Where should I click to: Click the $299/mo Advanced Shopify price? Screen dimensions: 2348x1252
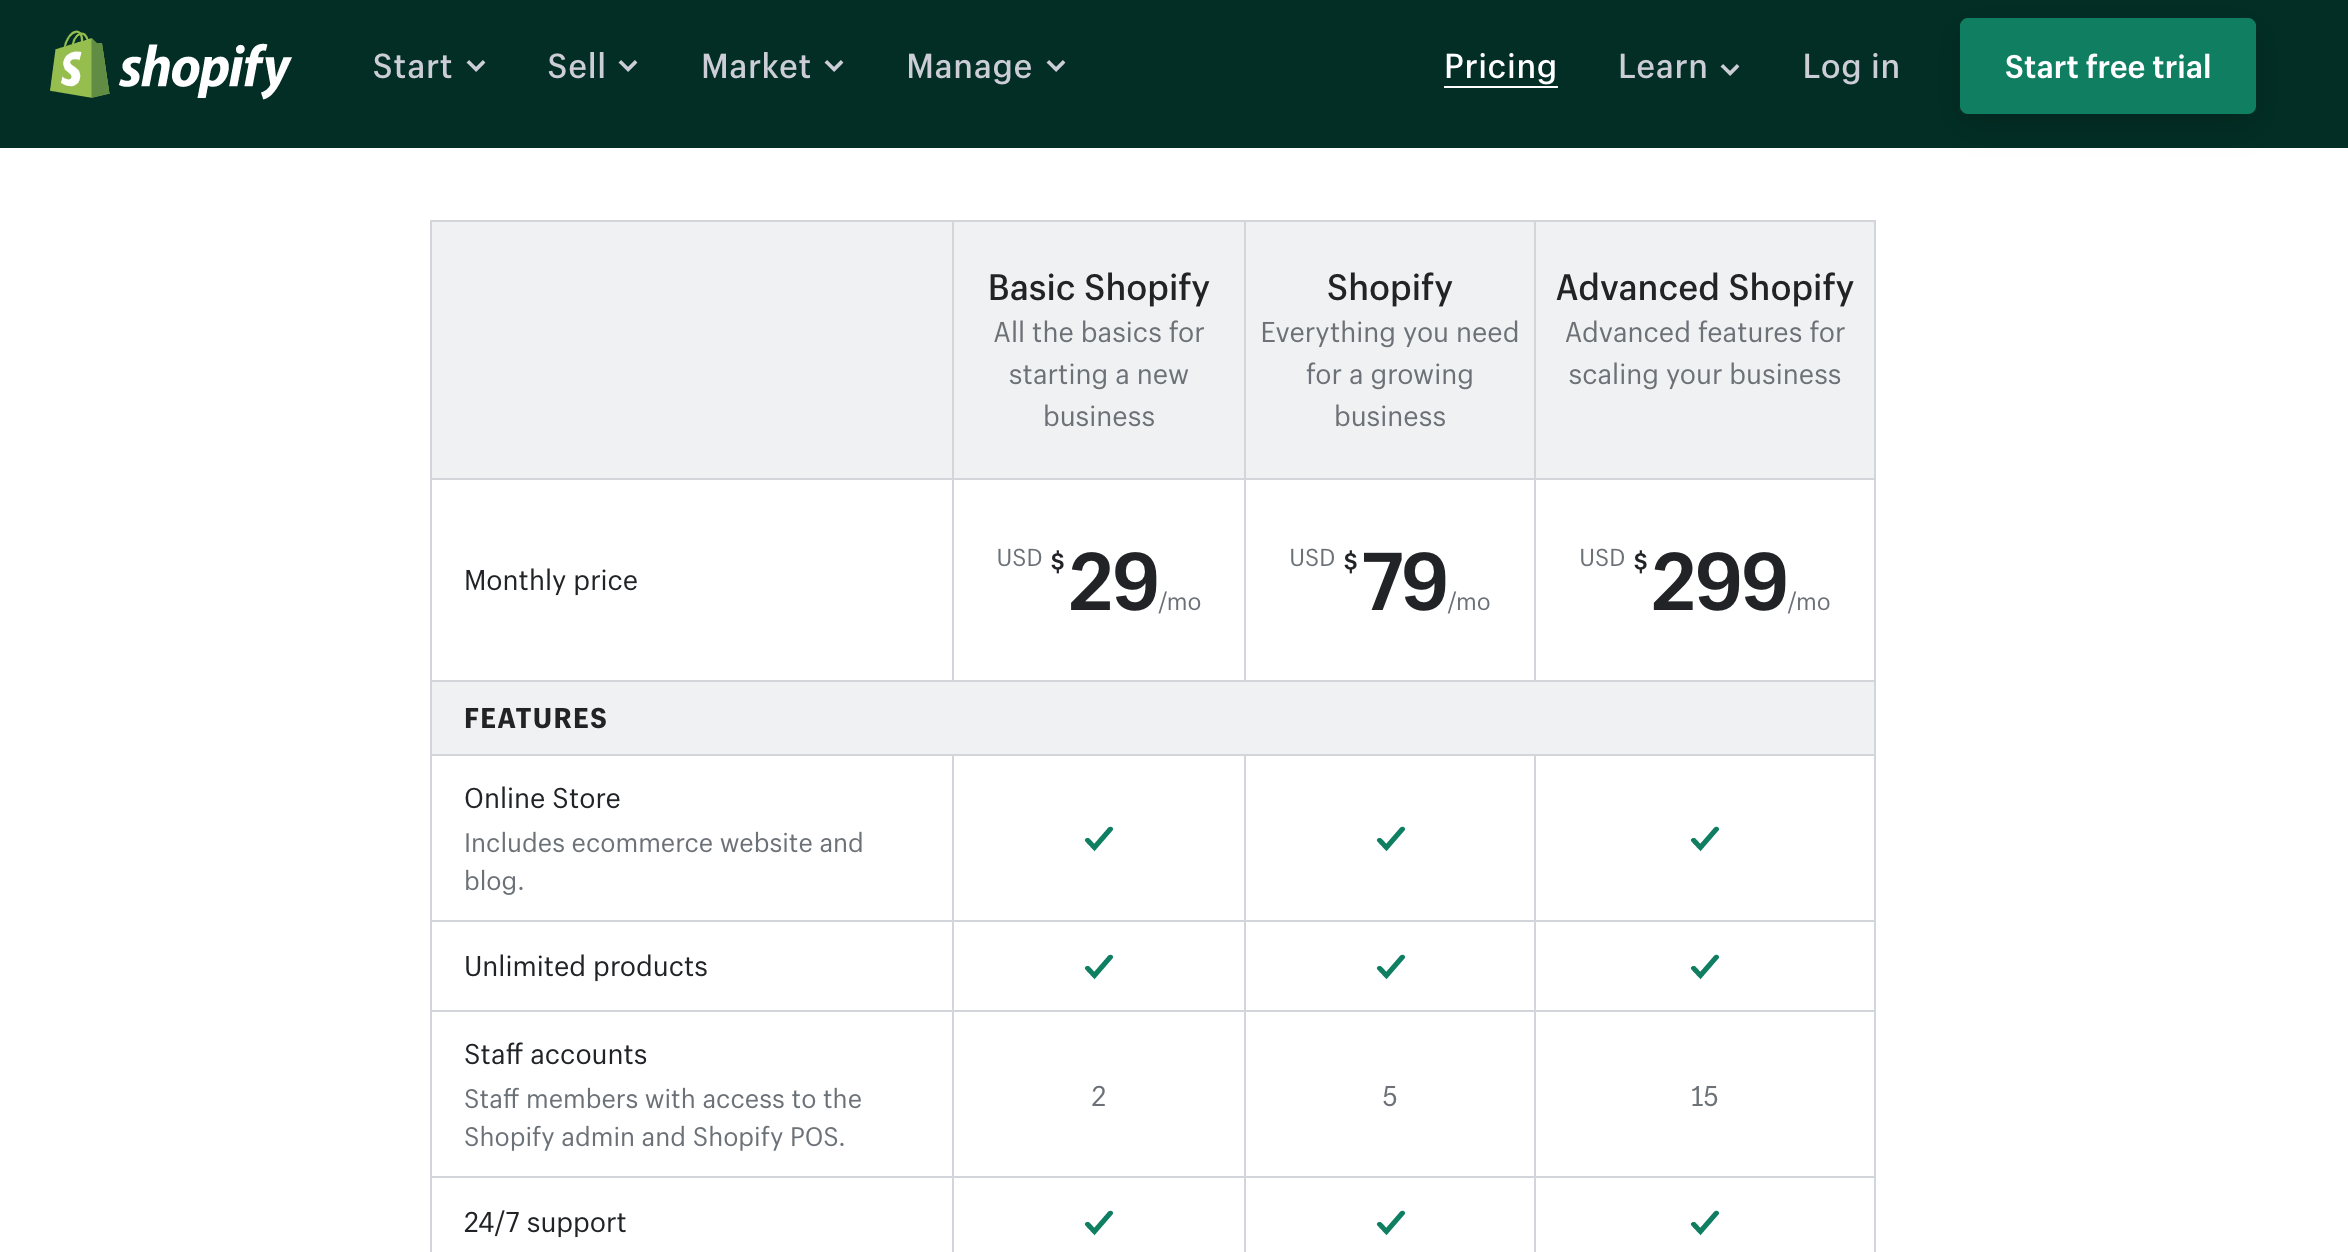pyautogui.click(x=1704, y=581)
